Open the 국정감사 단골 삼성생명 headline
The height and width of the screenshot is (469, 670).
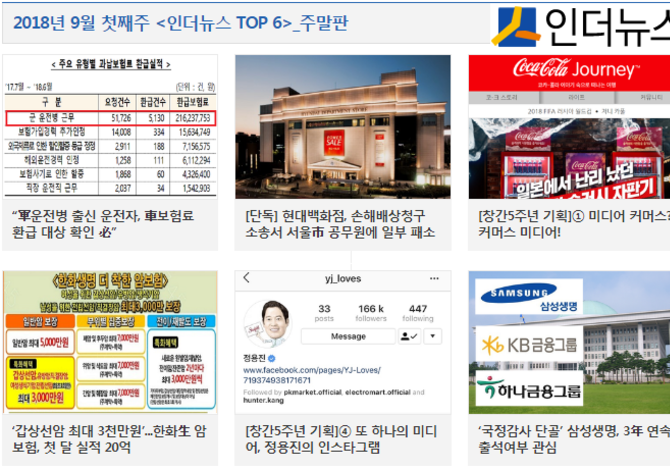(x=574, y=439)
